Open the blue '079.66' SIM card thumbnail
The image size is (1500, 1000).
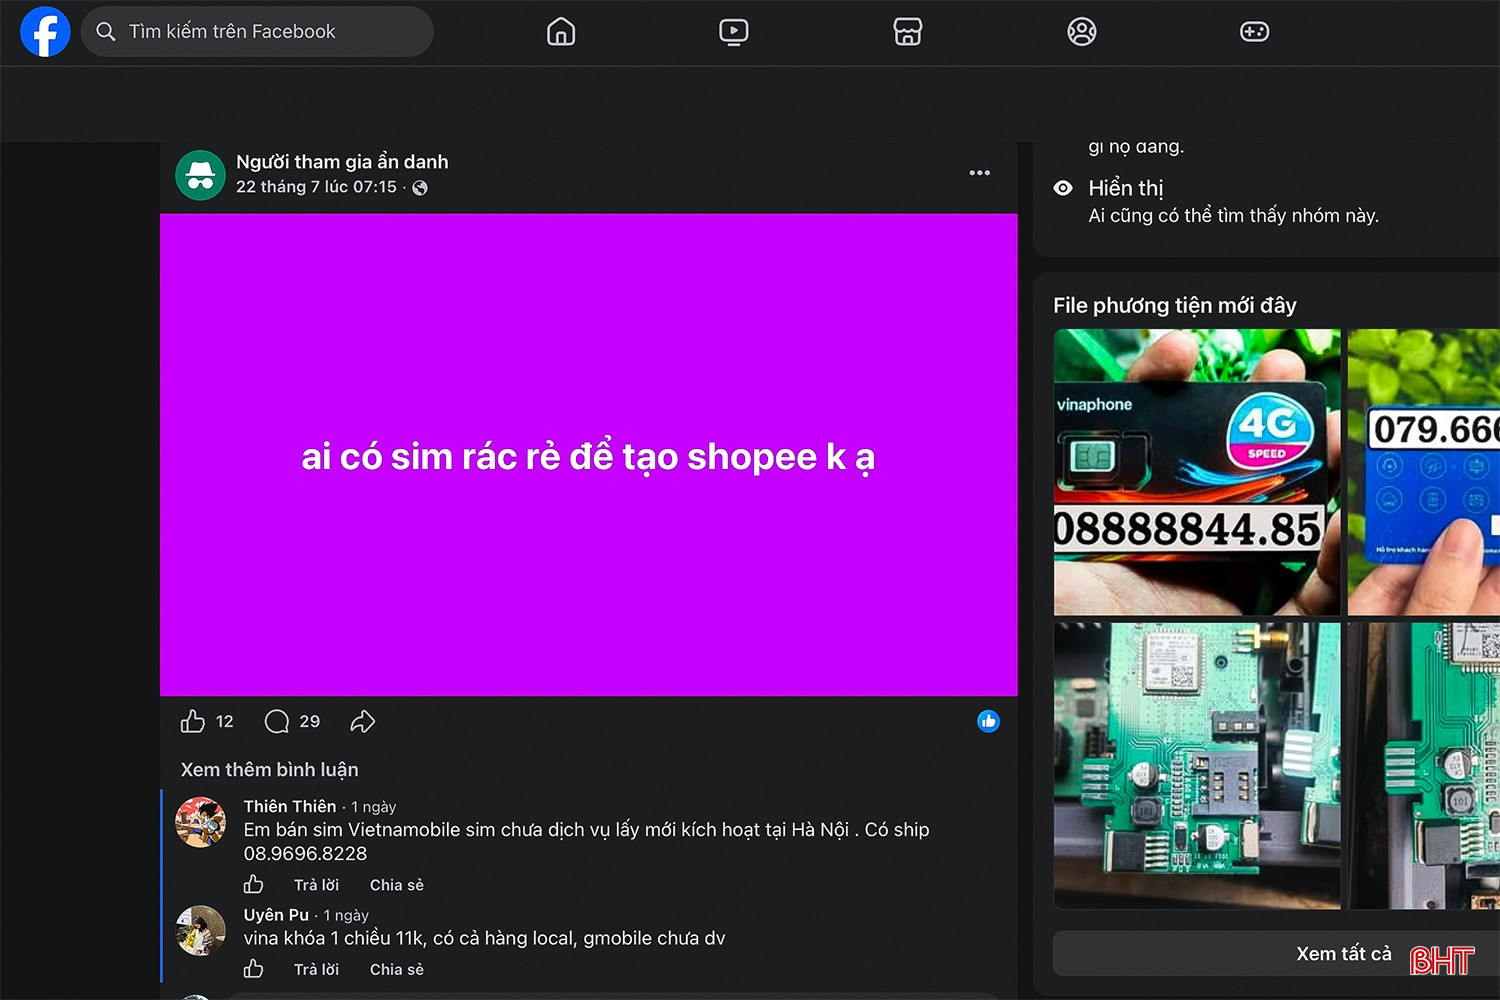point(1424,472)
